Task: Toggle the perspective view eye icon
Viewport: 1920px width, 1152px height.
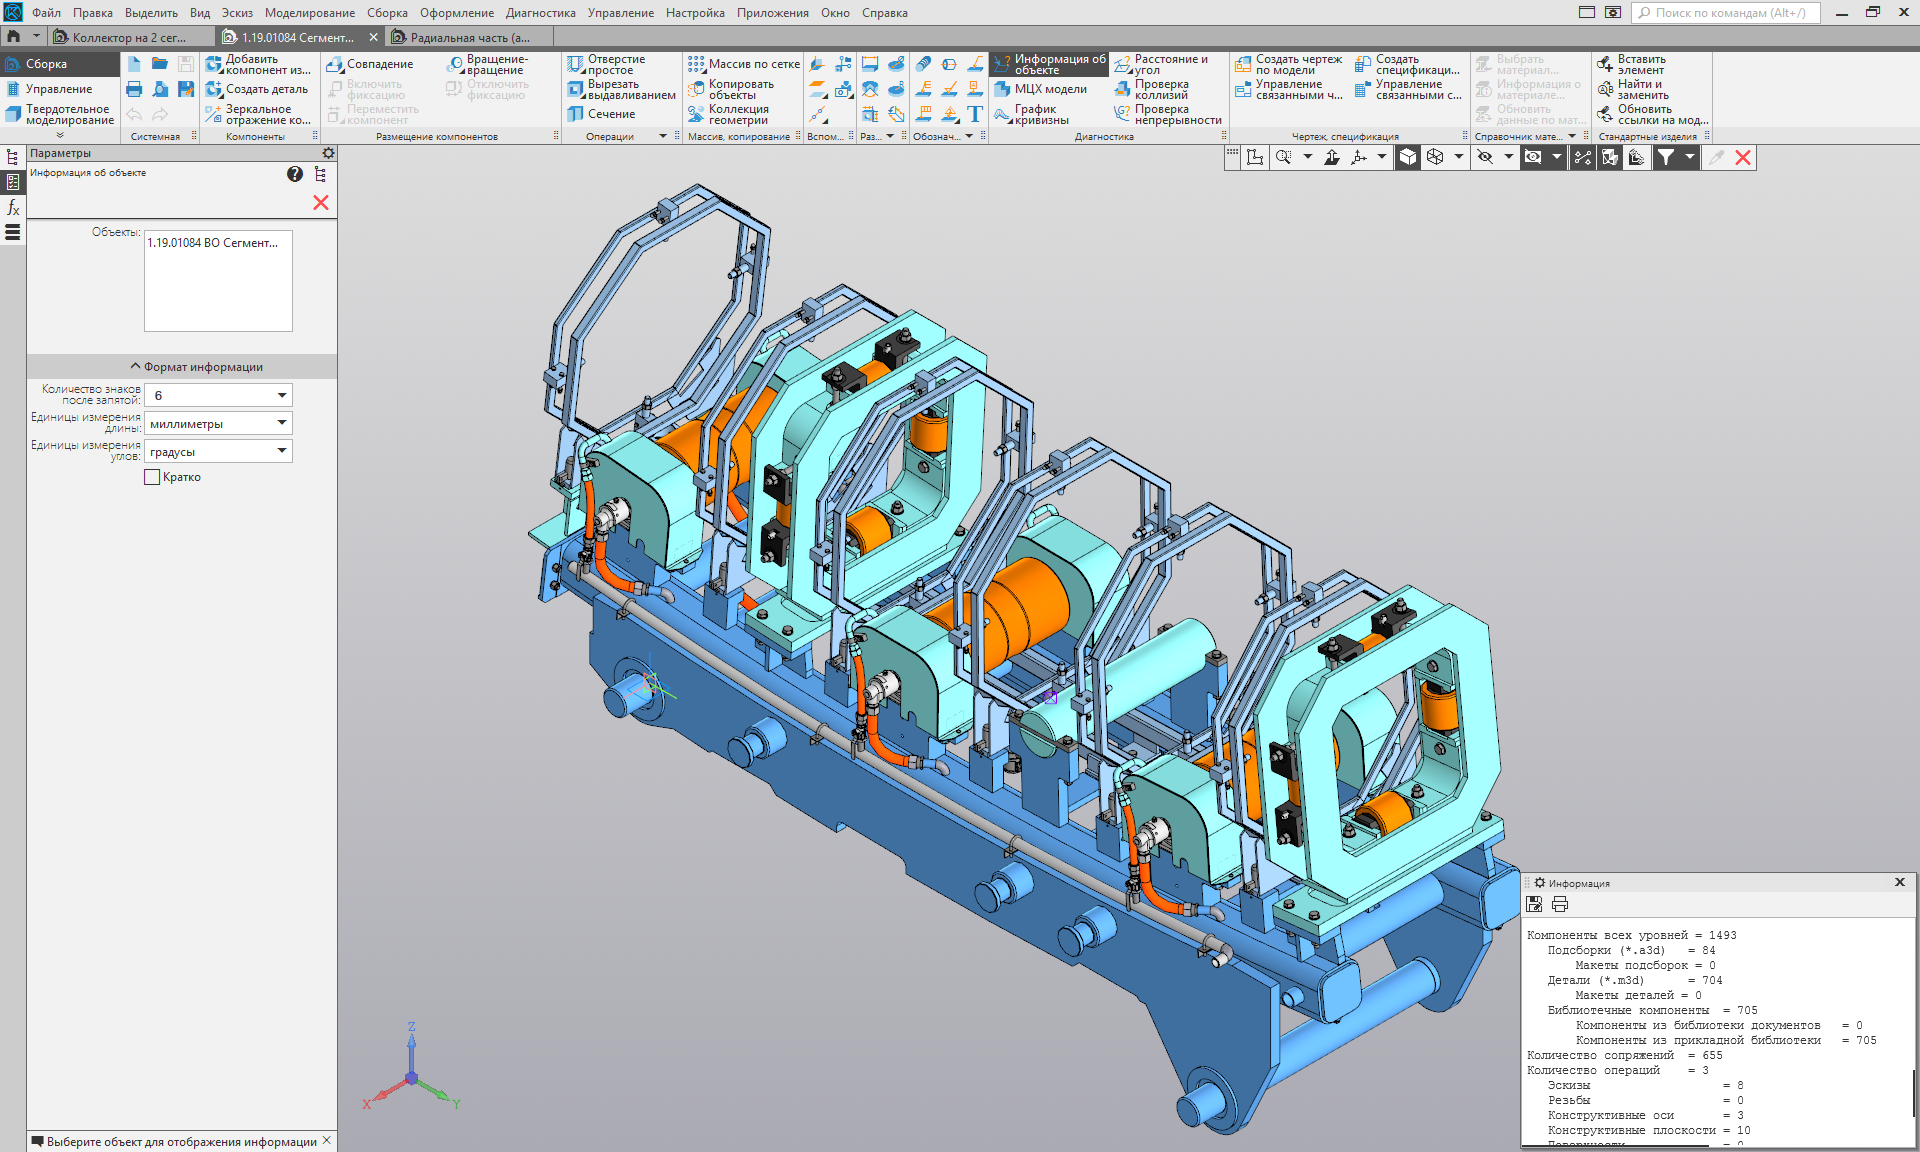Action: click(x=1533, y=157)
